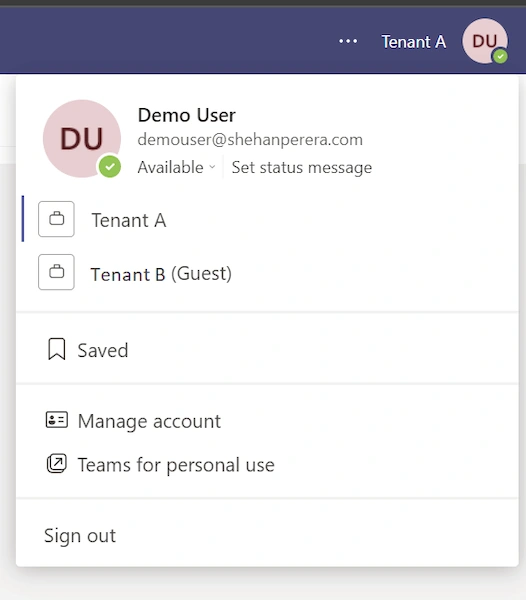
Task: Select Tenant A from the account list
Action: (x=267, y=219)
